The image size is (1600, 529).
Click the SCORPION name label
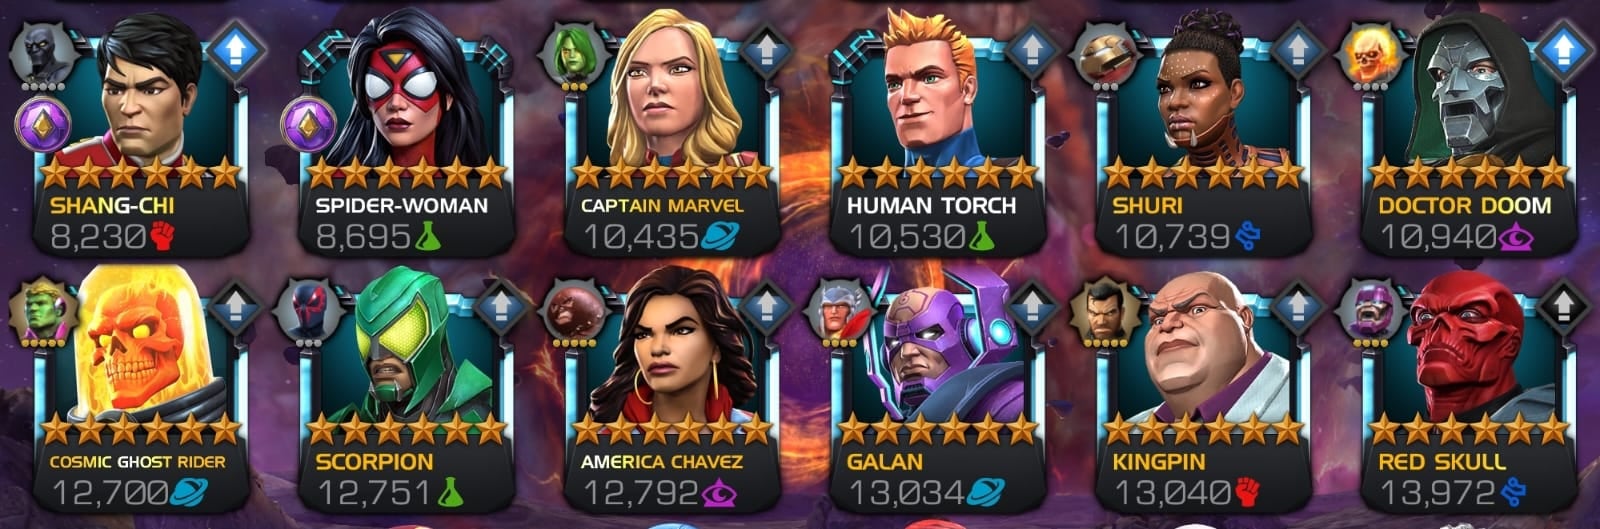coord(375,462)
